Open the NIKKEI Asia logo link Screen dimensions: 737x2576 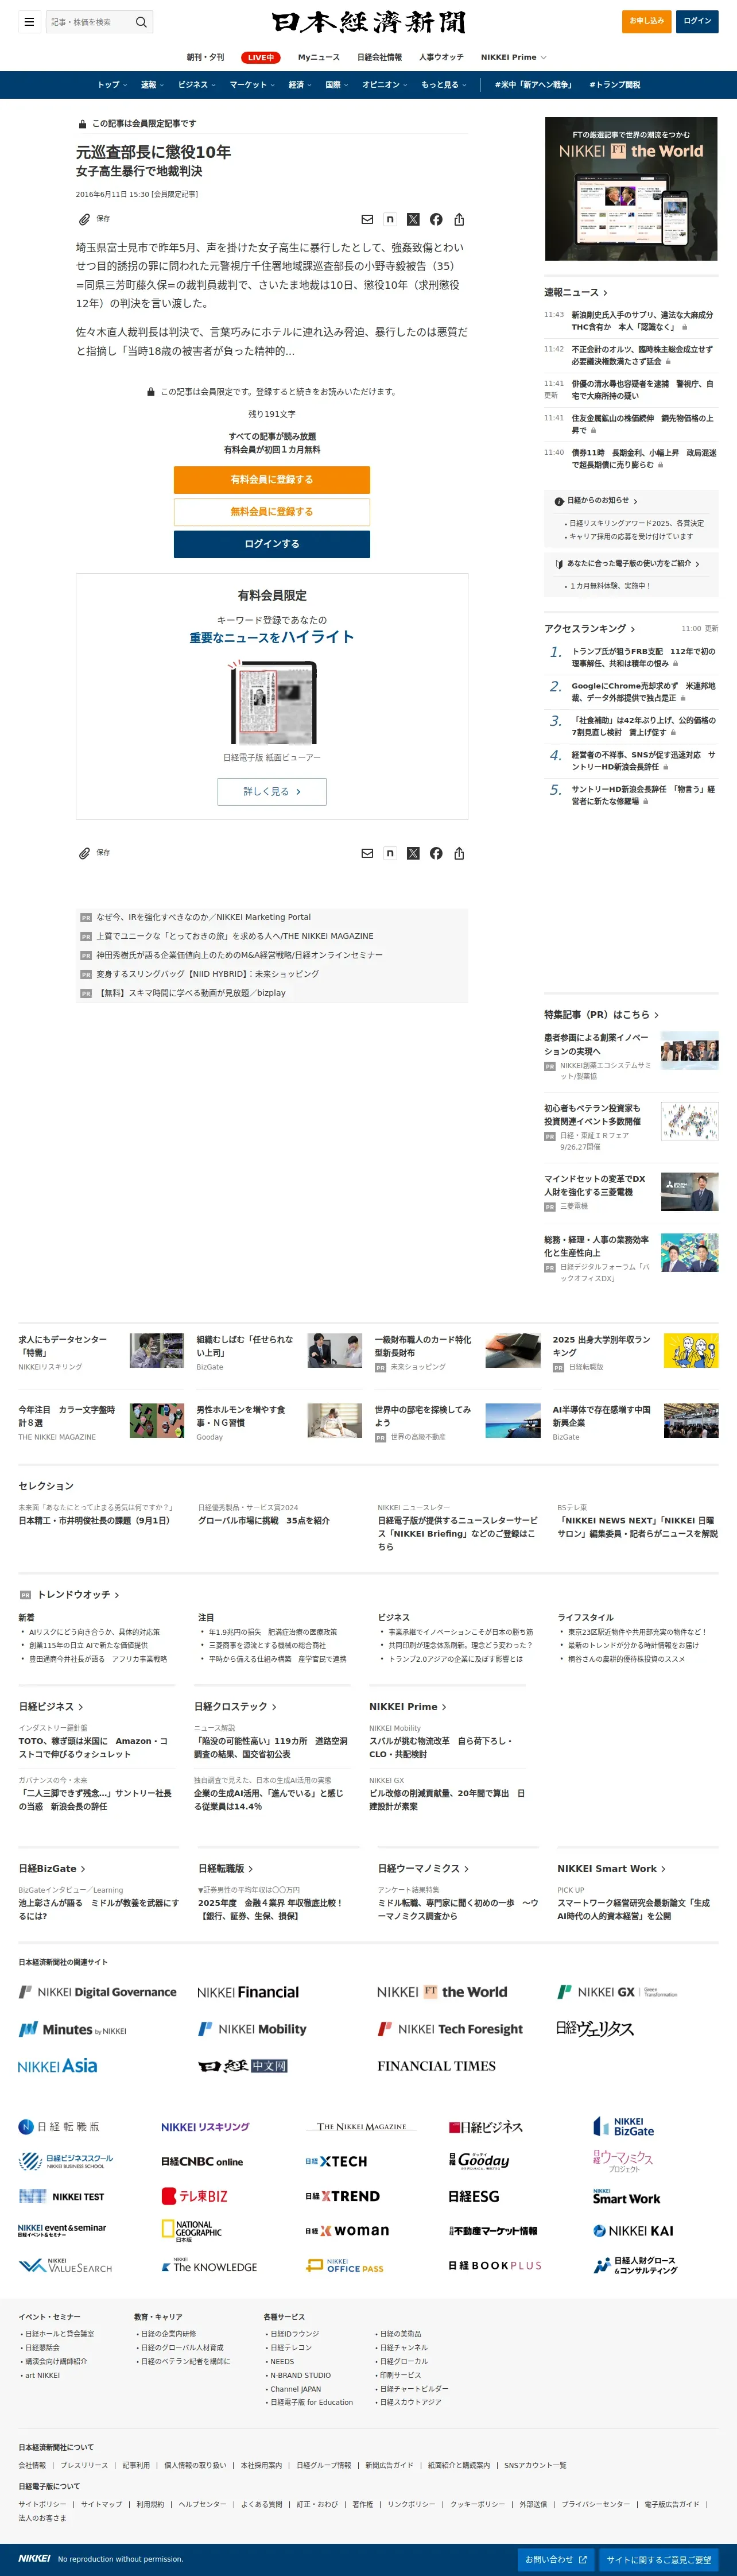click(58, 2066)
